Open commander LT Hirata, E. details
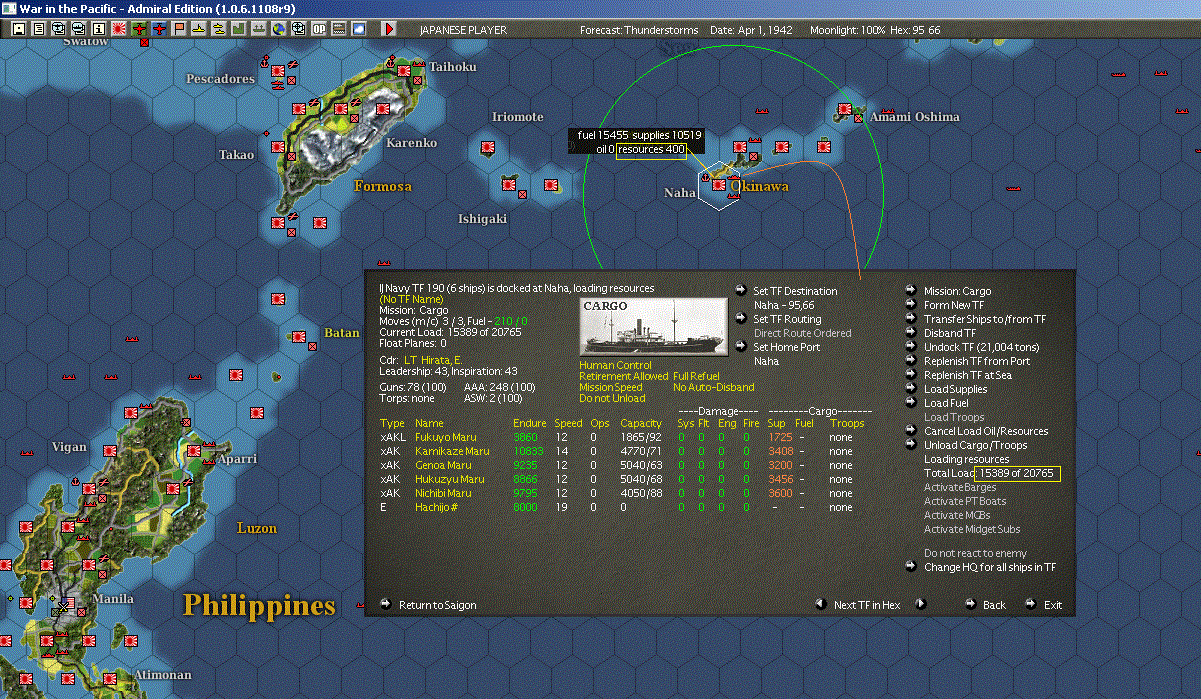The width and height of the screenshot is (1201, 699). coord(433,360)
